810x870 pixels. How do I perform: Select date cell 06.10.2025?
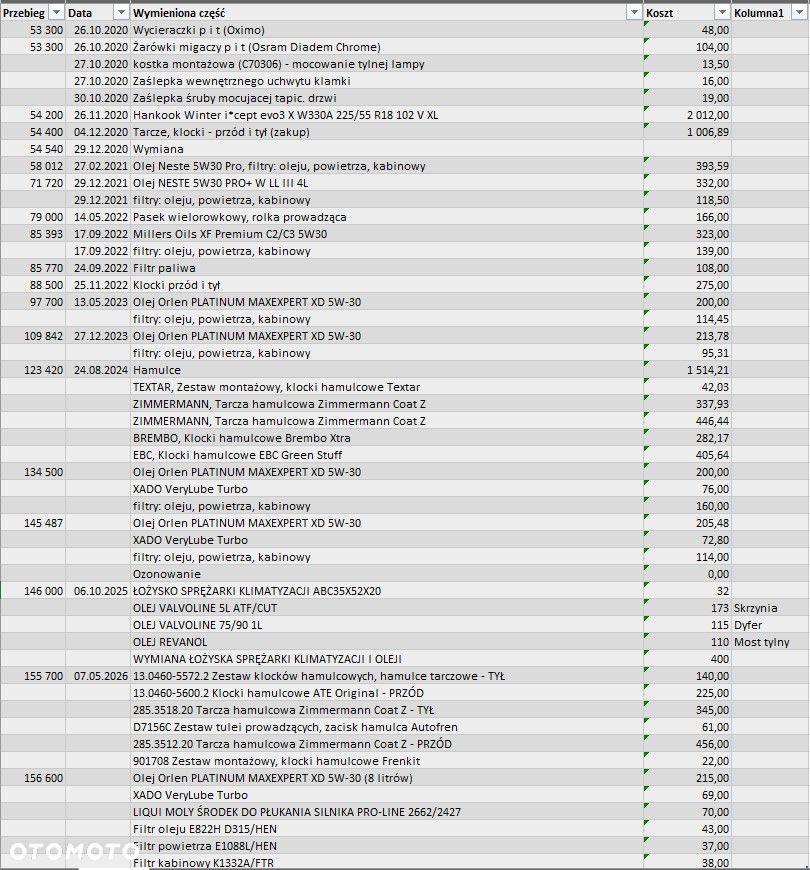(x=98, y=591)
